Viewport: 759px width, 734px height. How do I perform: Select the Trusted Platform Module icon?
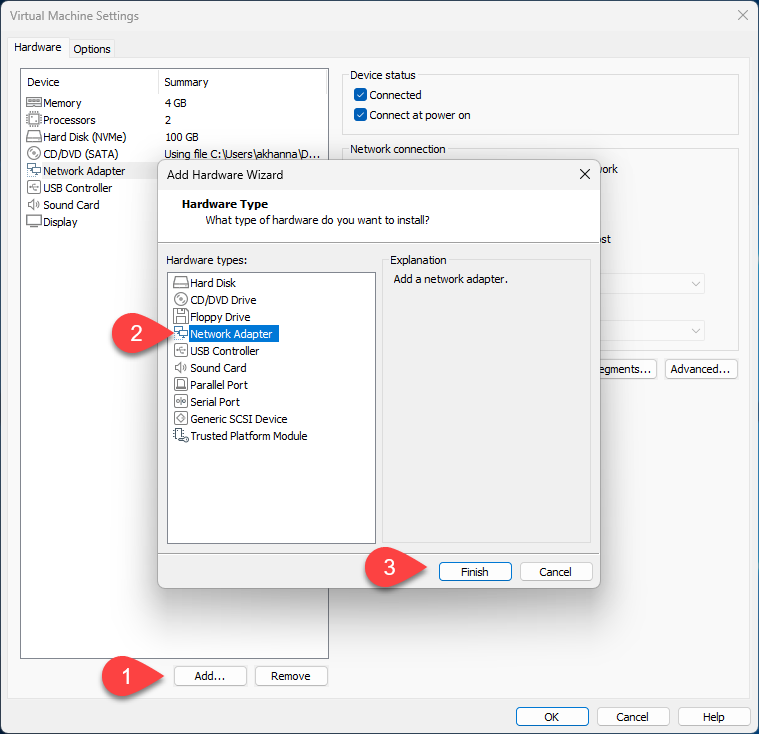181,435
